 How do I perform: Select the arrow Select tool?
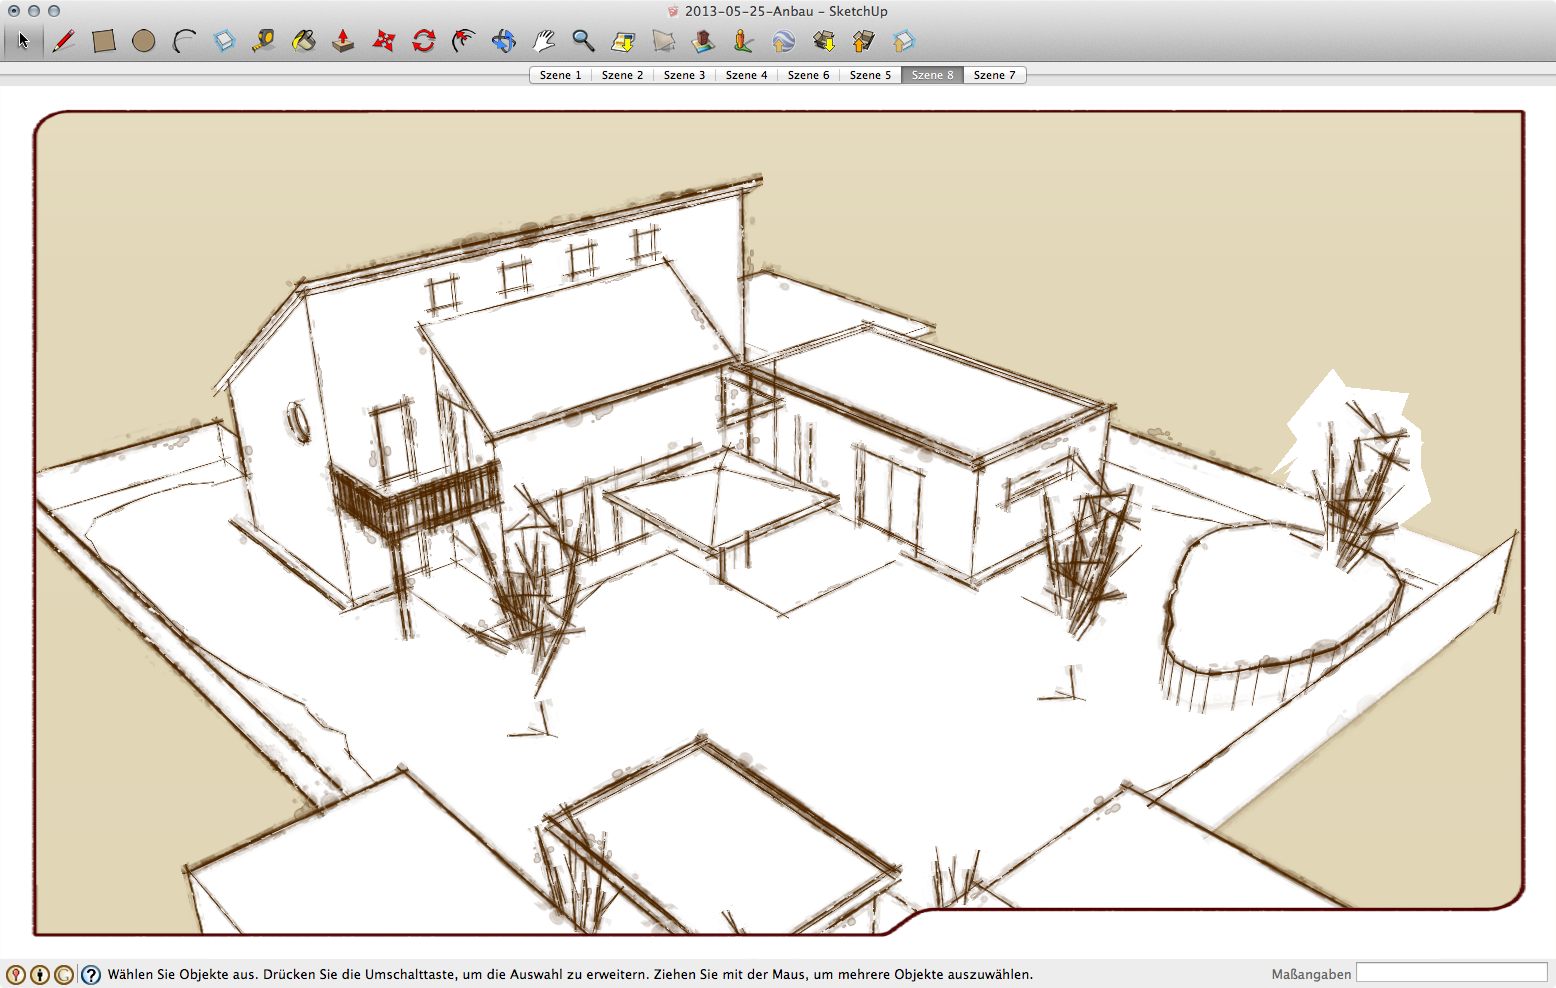pyautogui.click(x=23, y=41)
